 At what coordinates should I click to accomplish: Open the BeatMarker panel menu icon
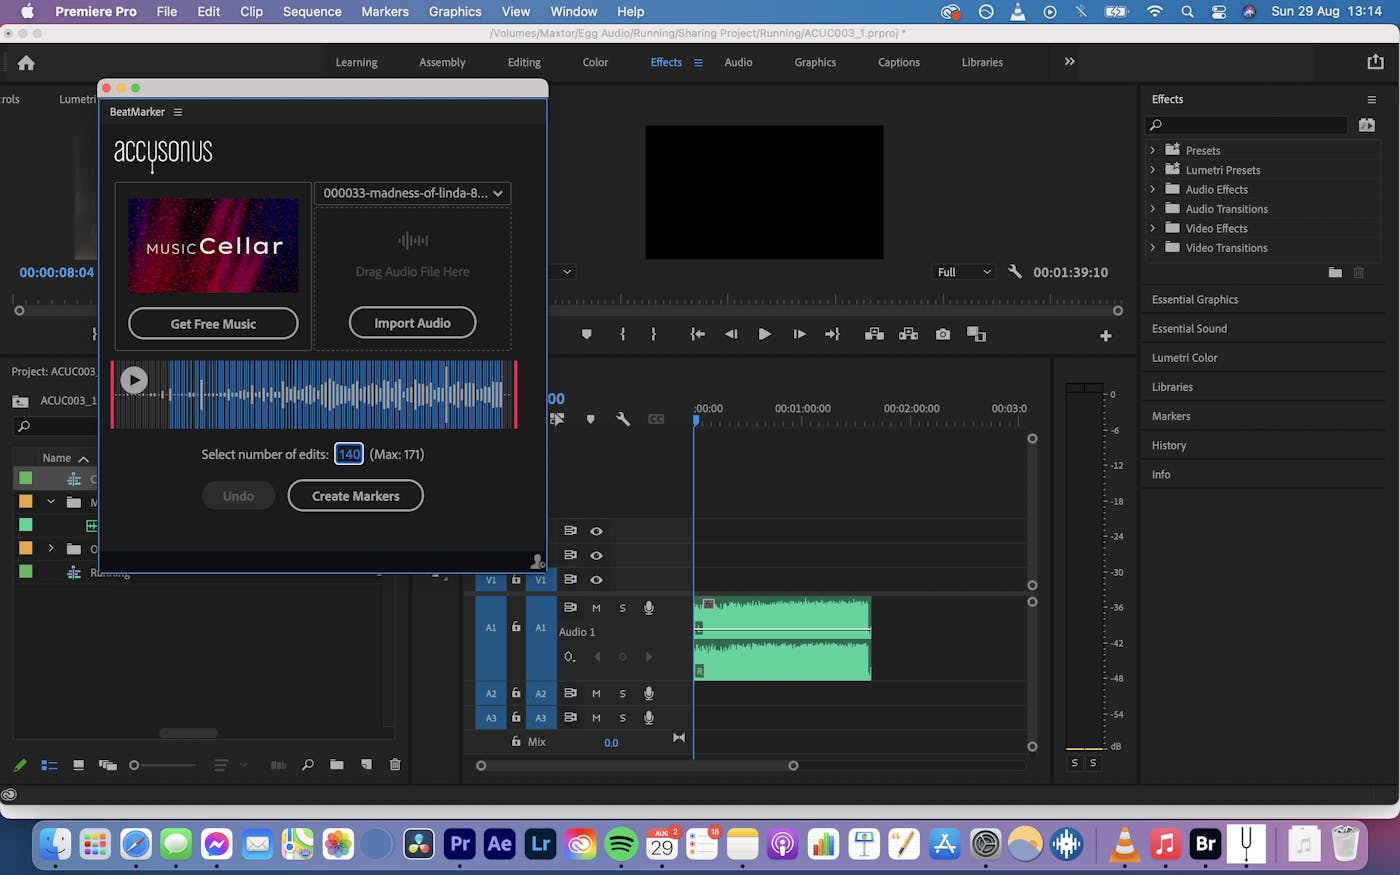pyautogui.click(x=178, y=112)
